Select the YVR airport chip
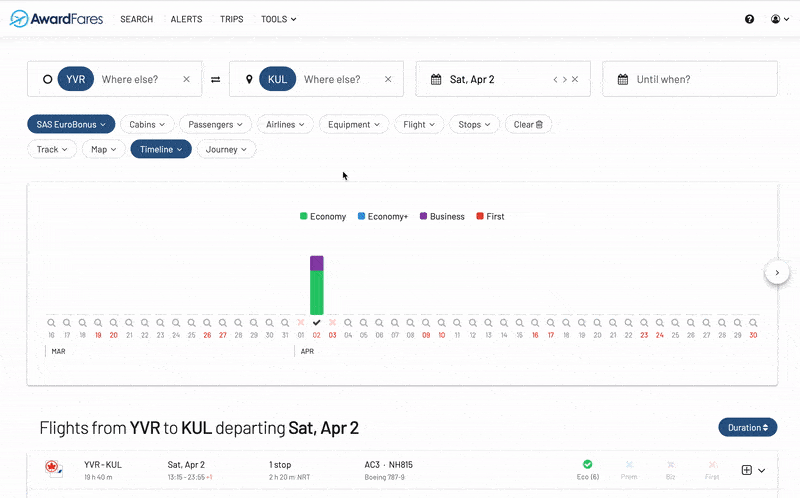The image size is (800, 498). pos(76,79)
